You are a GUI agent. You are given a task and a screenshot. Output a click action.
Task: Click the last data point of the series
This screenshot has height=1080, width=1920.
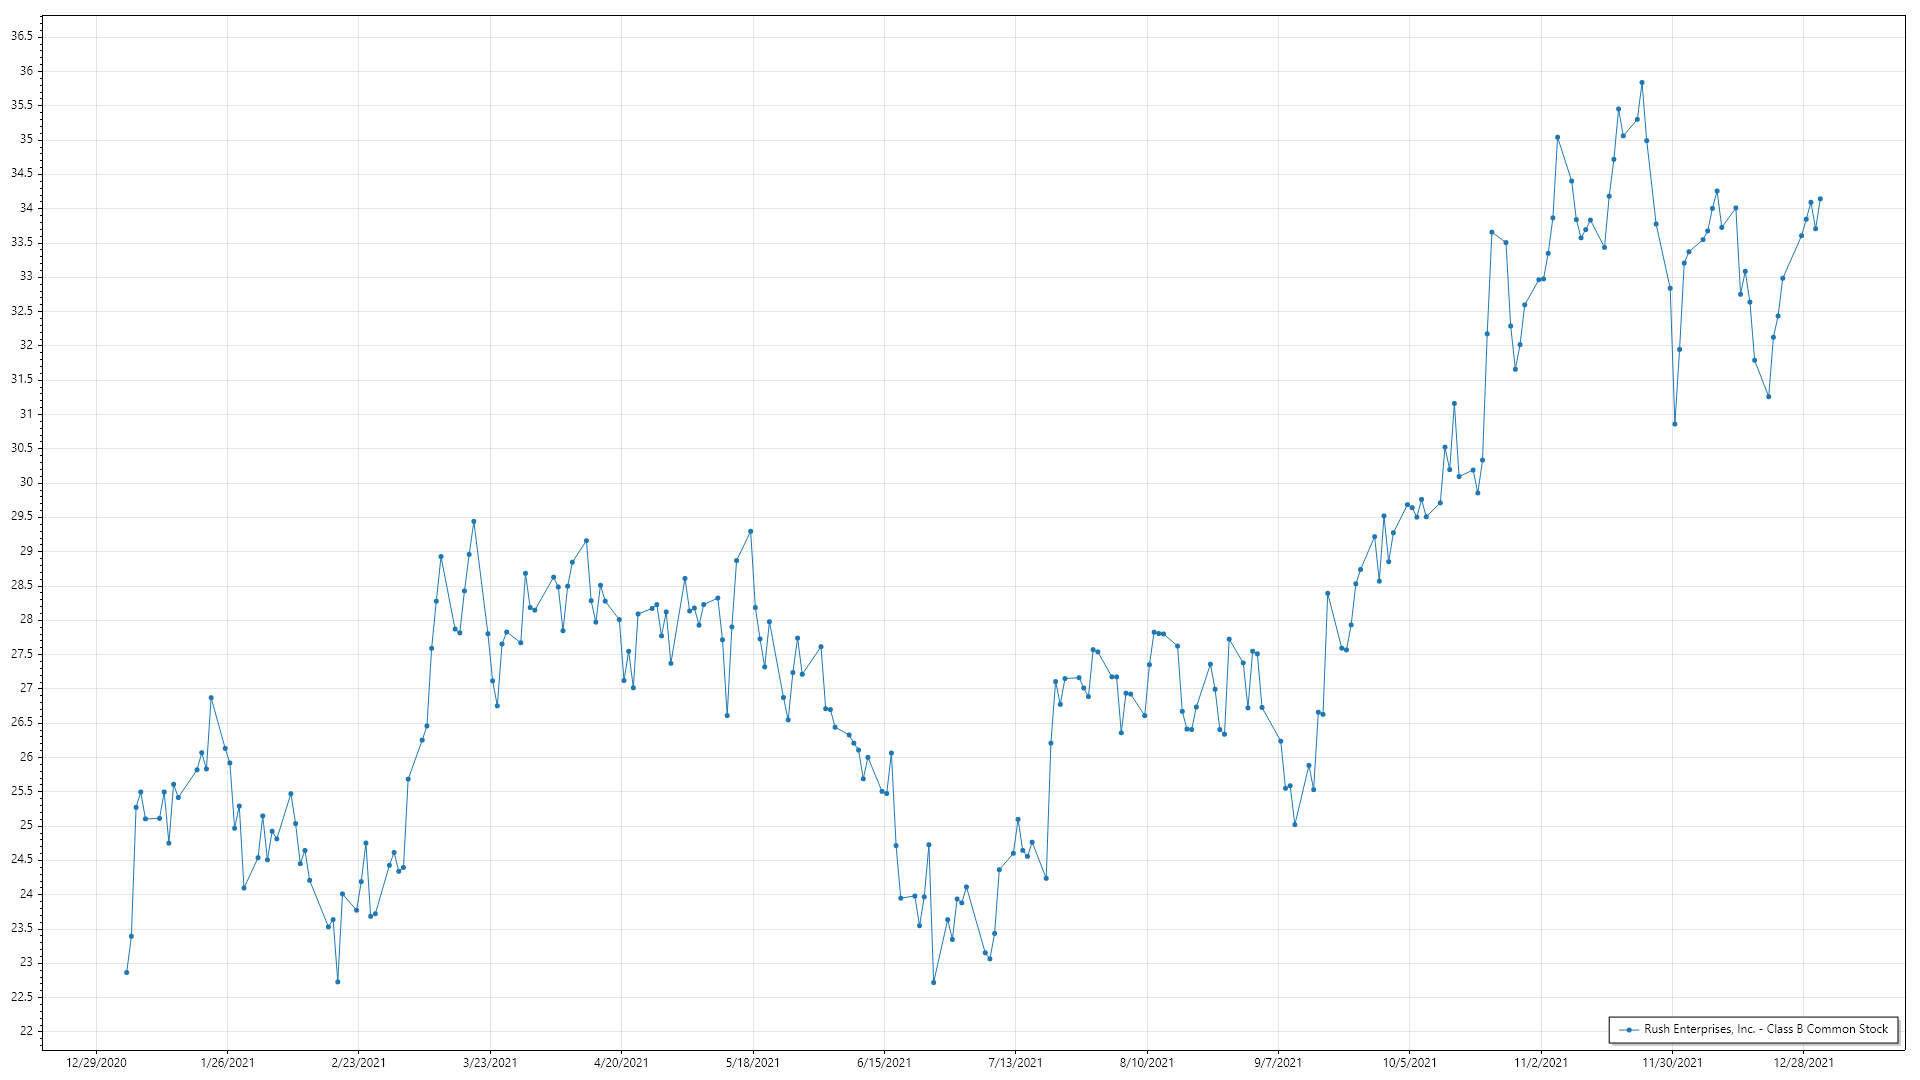tap(1820, 199)
